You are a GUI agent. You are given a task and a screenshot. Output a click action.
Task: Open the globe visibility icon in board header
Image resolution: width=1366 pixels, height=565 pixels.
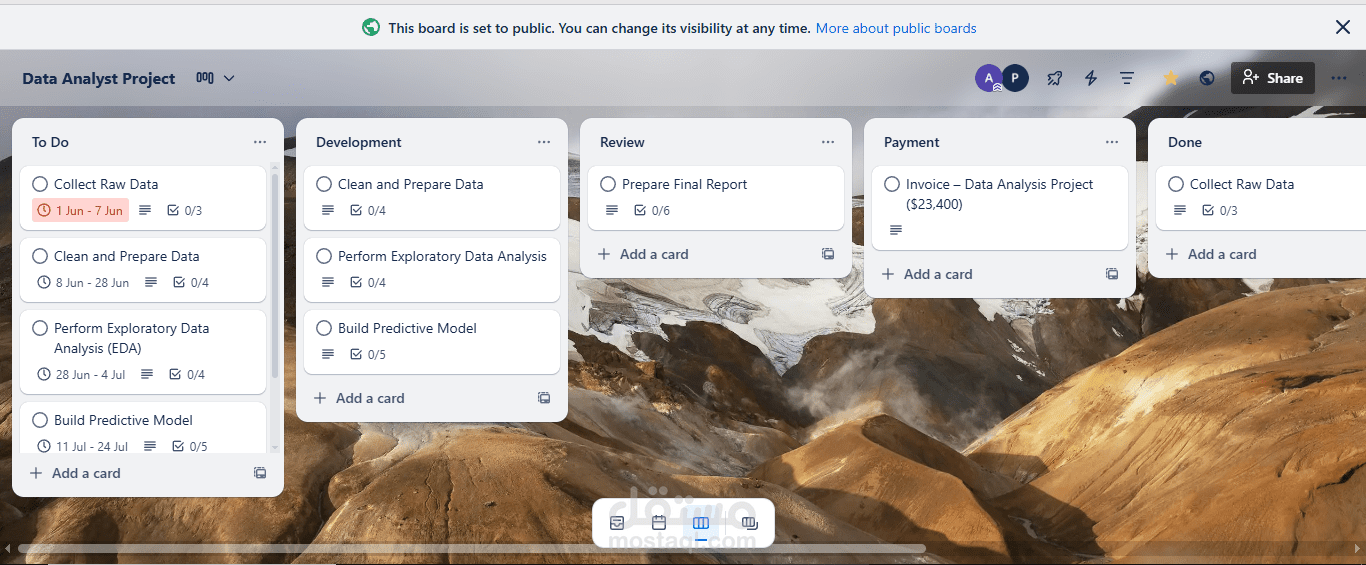pos(1207,78)
